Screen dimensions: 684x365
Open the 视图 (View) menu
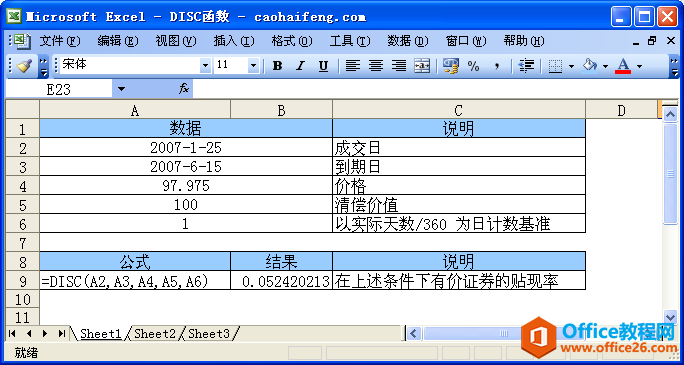click(176, 41)
